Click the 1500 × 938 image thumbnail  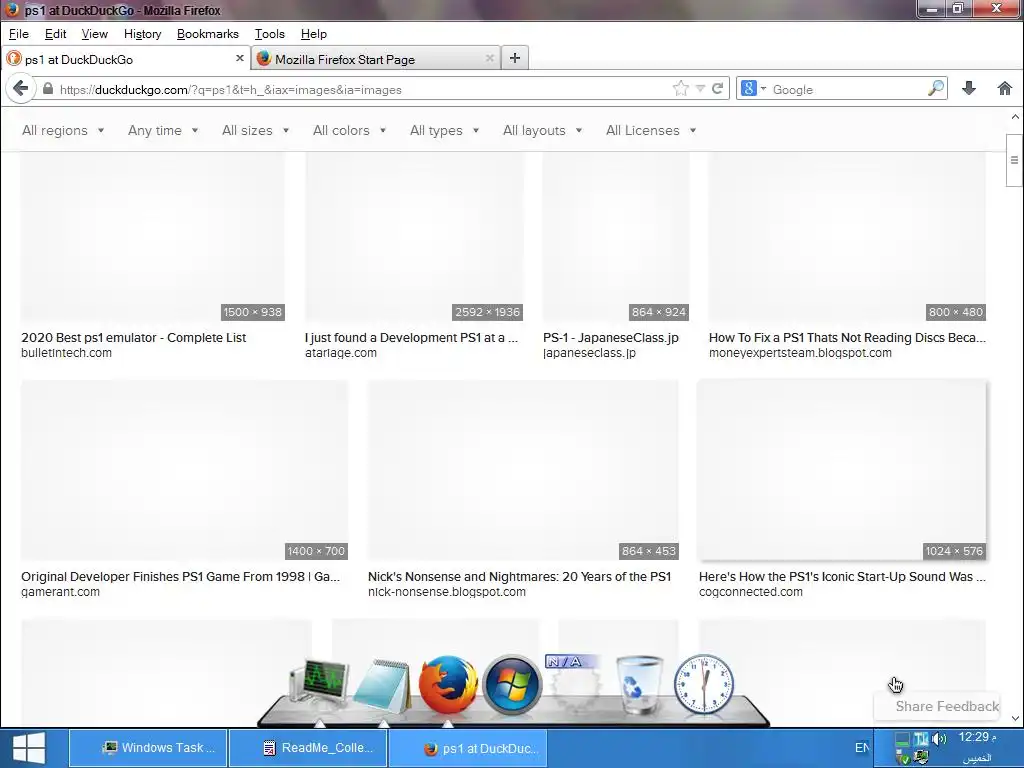pos(153,238)
